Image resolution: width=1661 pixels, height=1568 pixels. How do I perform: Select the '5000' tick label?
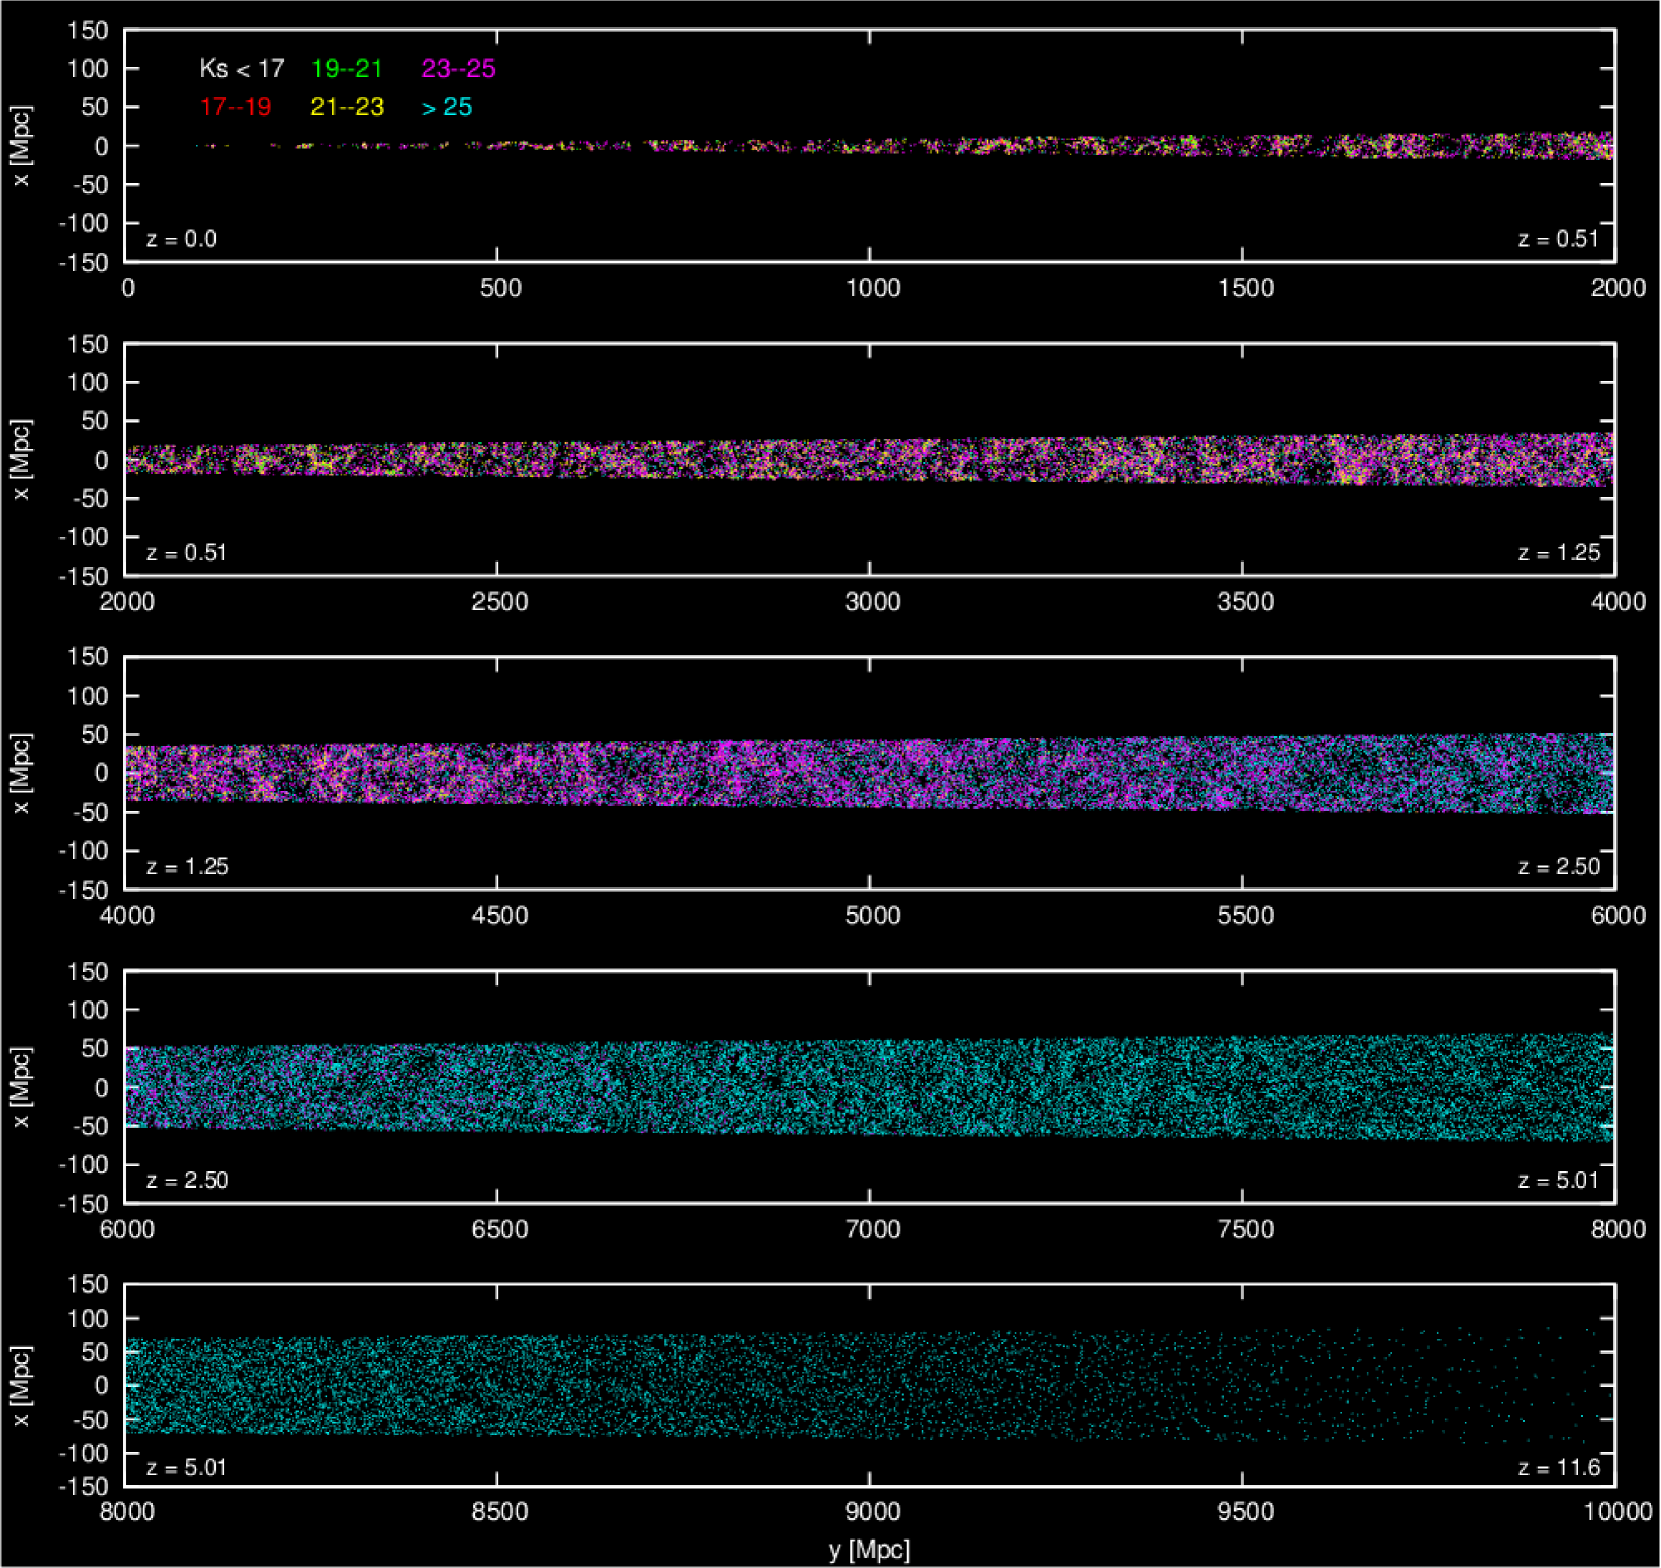(x=873, y=916)
